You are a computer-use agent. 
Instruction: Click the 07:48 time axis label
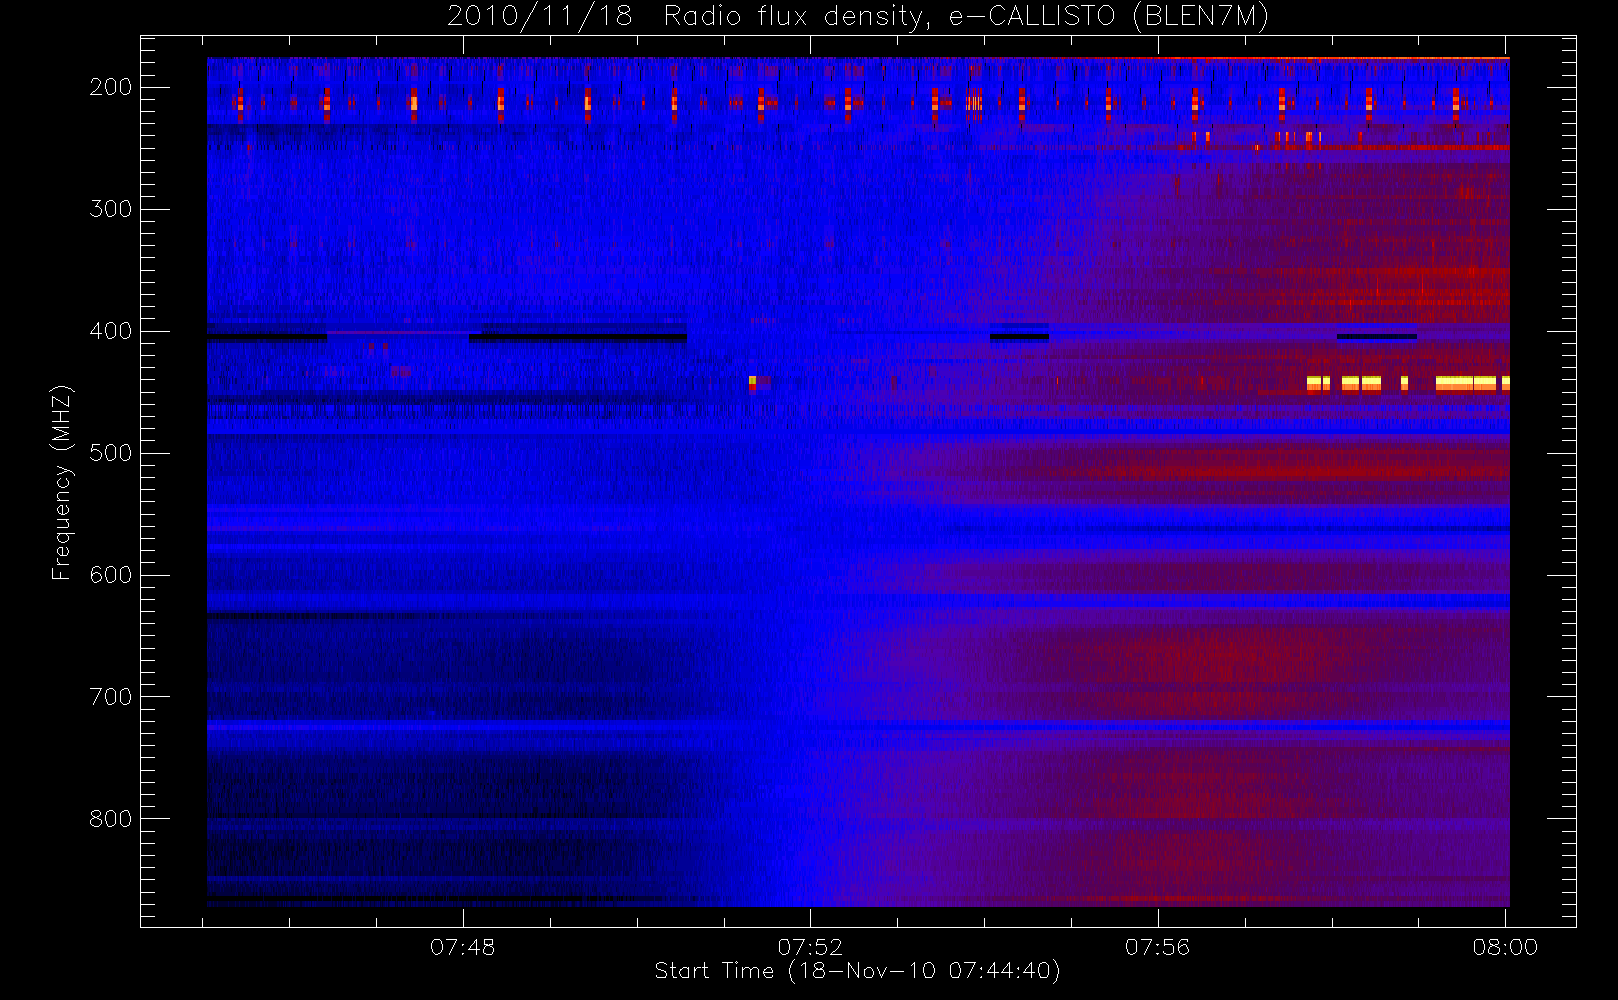pos(463,947)
